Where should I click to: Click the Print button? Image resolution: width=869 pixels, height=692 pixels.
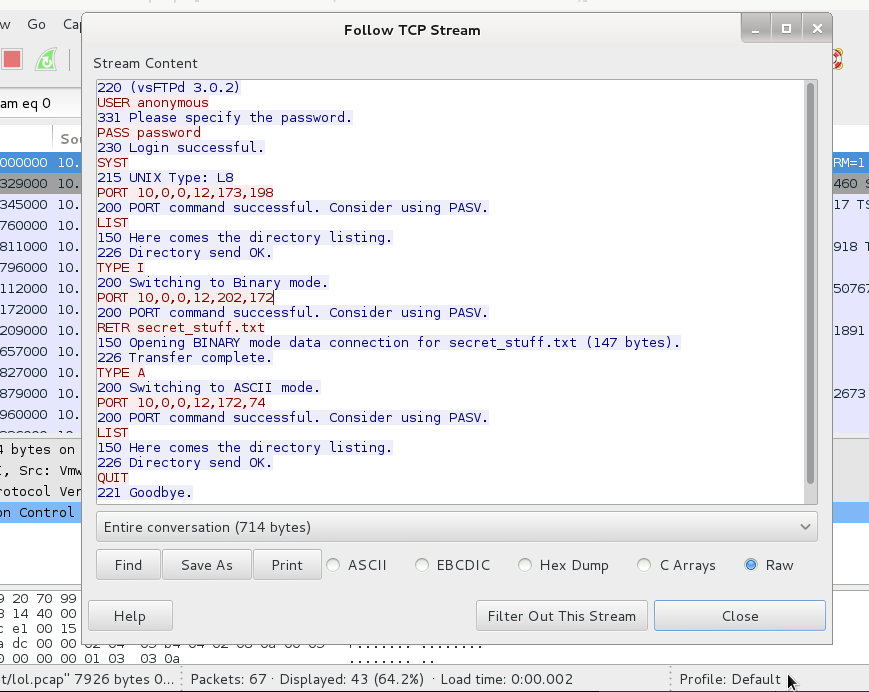click(x=287, y=565)
